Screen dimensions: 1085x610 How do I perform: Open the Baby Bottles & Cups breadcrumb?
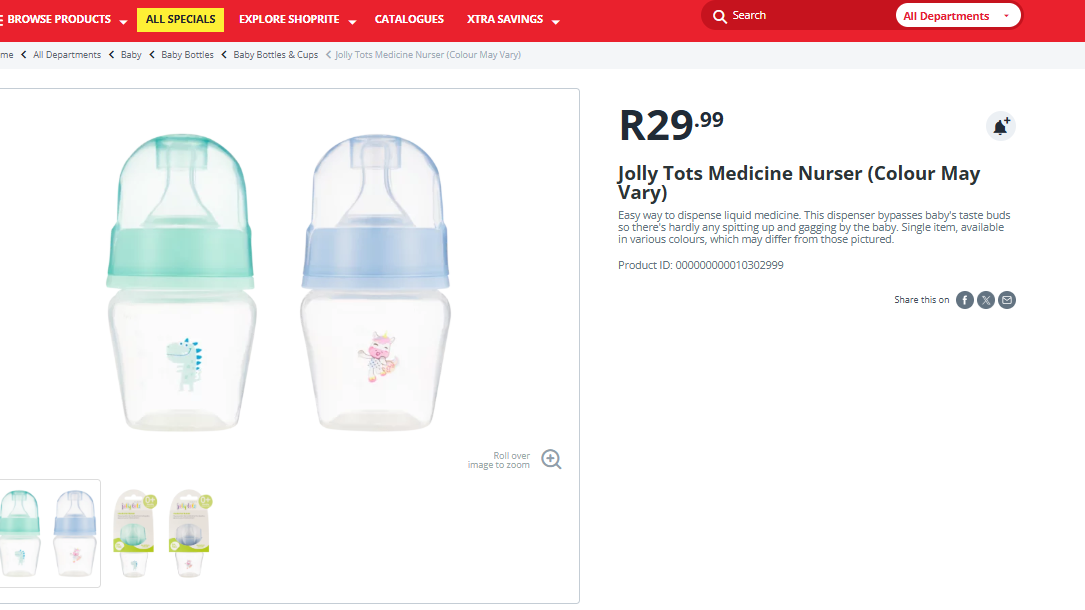point(275,55)
